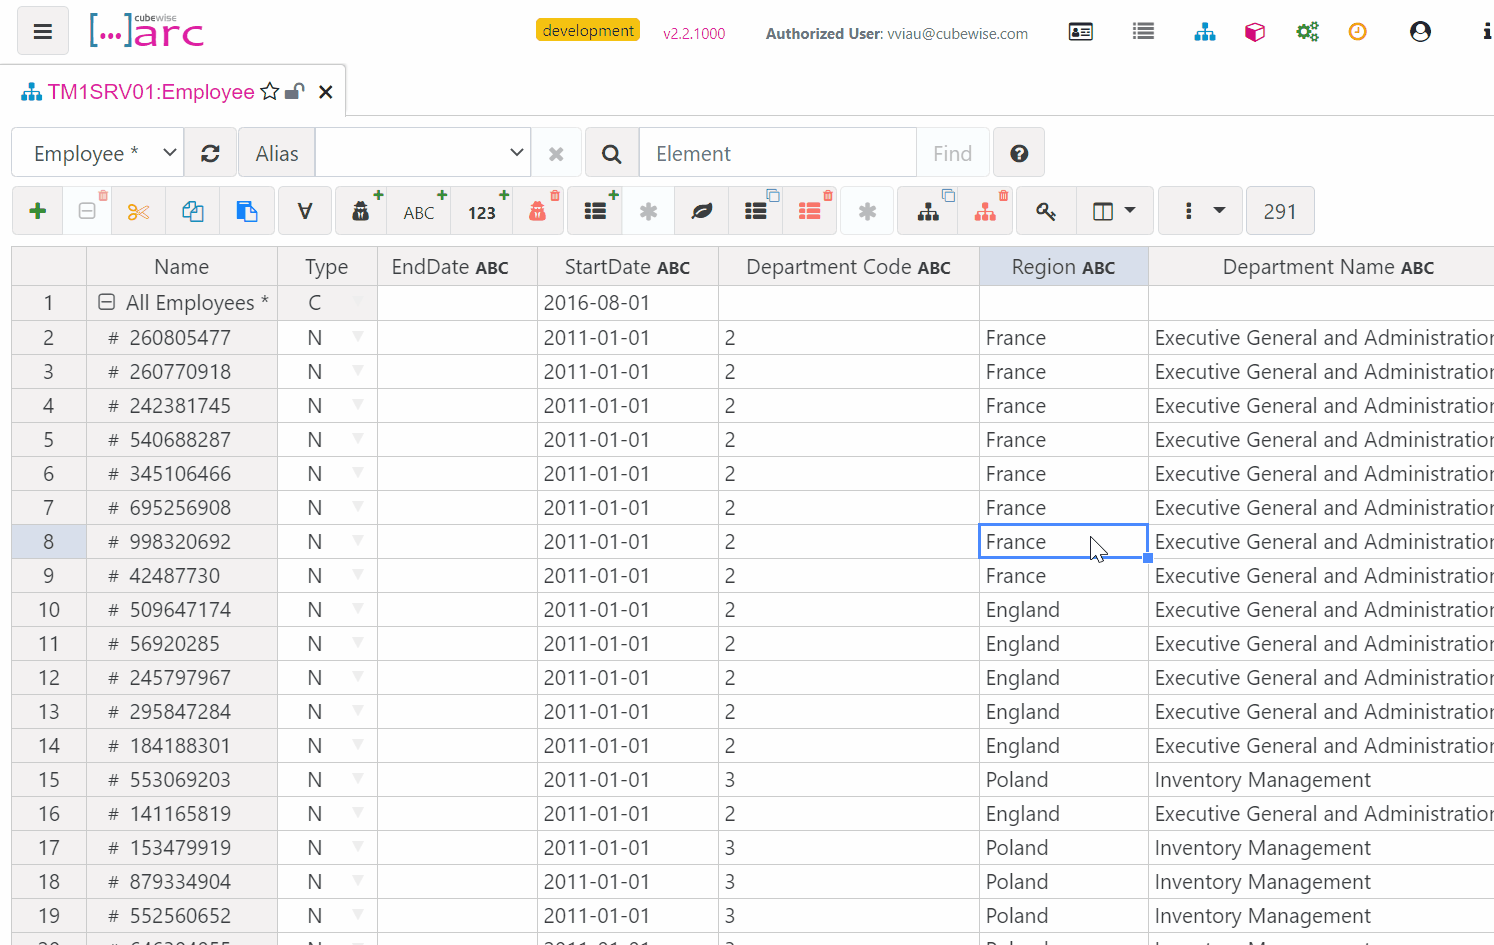This screenshot has height=945, width=1494.
Task: Click the Region column header
Action: (x=1062, y=267)
